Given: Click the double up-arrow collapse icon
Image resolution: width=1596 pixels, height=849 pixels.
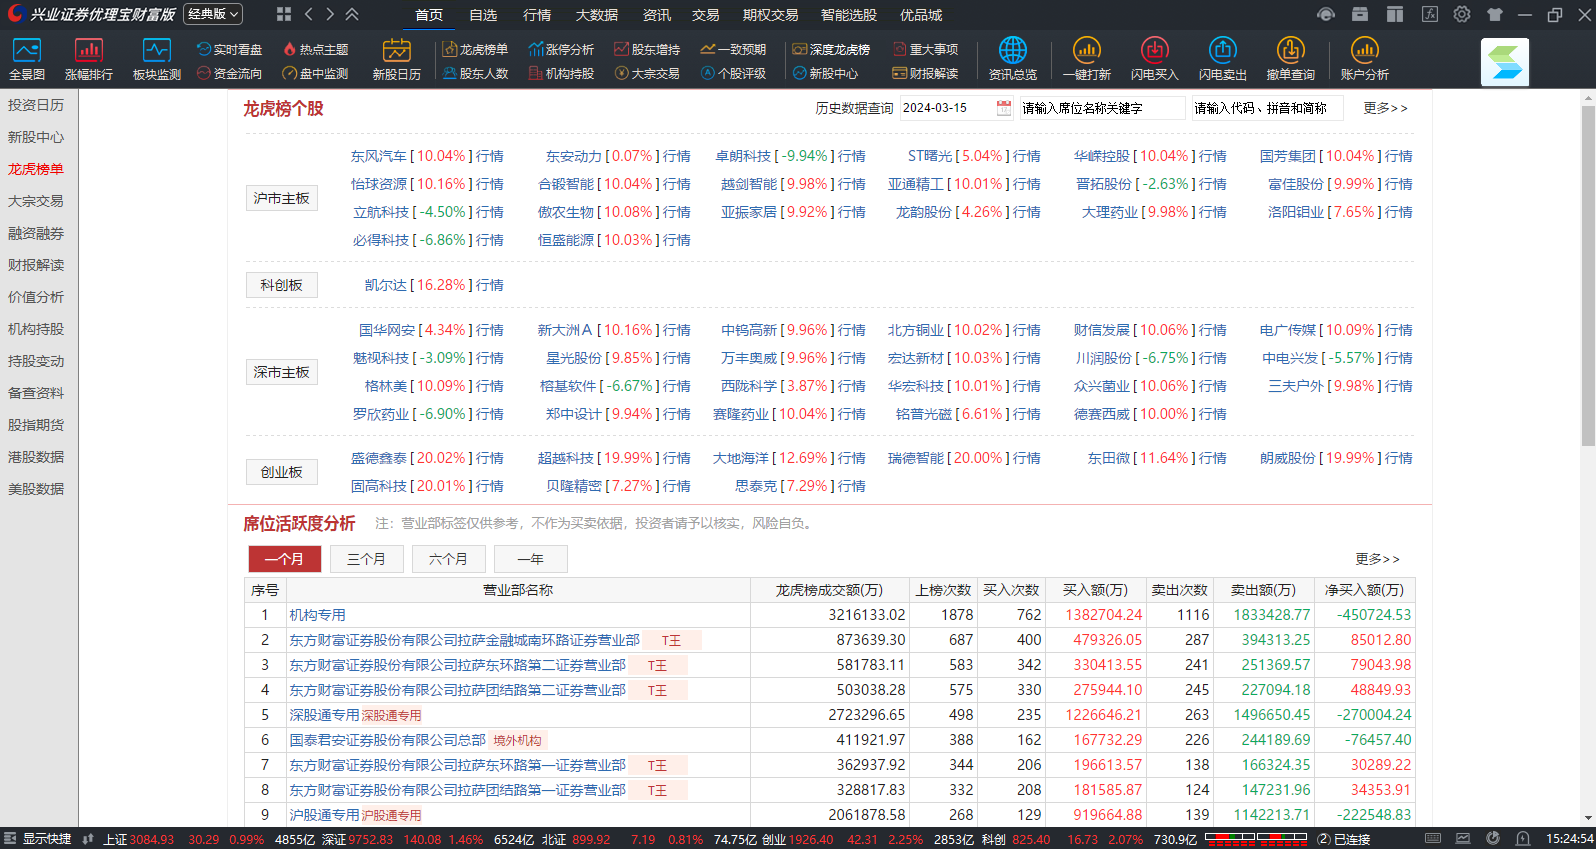Looking at the screenshot, I should (x=352, y=14).
